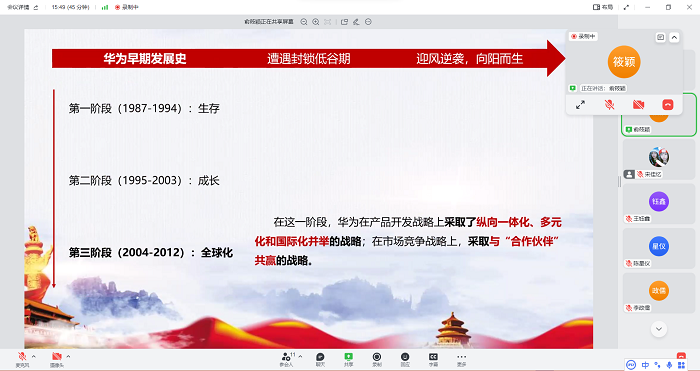Click the record button (录制)
700x371 pixels.
pos(377,359)
